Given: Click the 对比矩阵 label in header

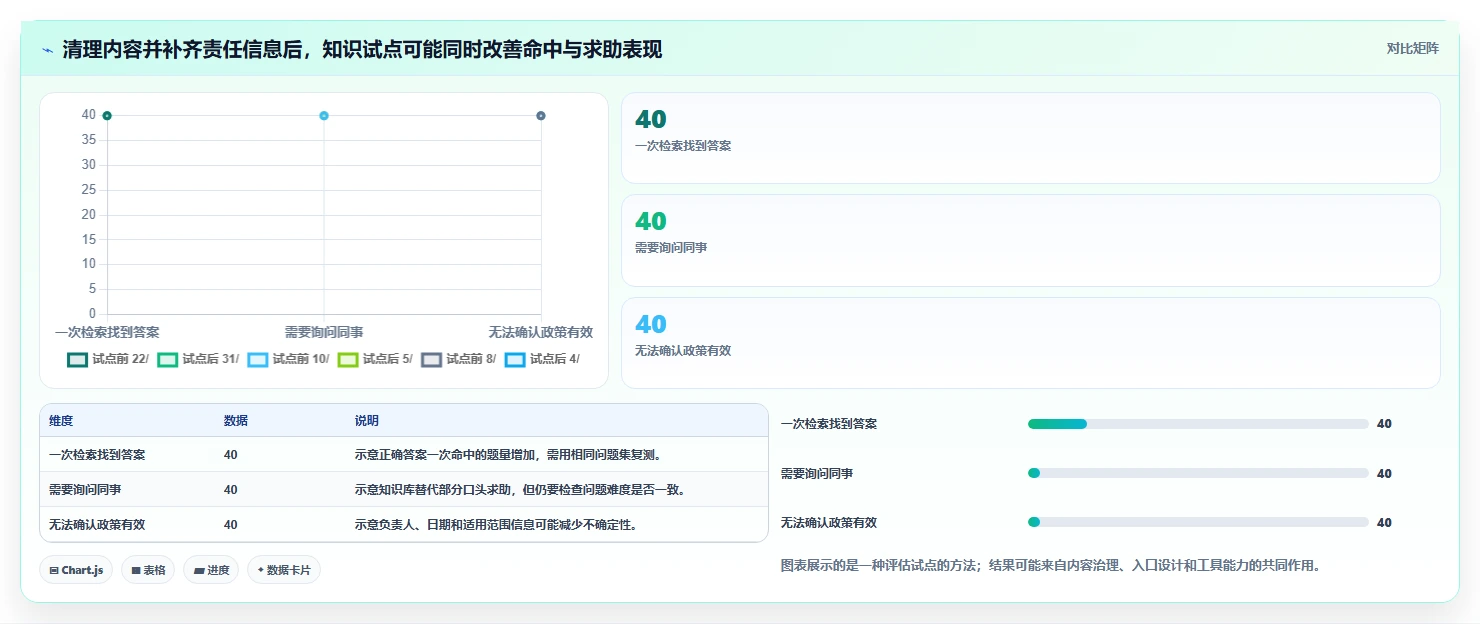Looking at the screenshot, I should 1412,48.
